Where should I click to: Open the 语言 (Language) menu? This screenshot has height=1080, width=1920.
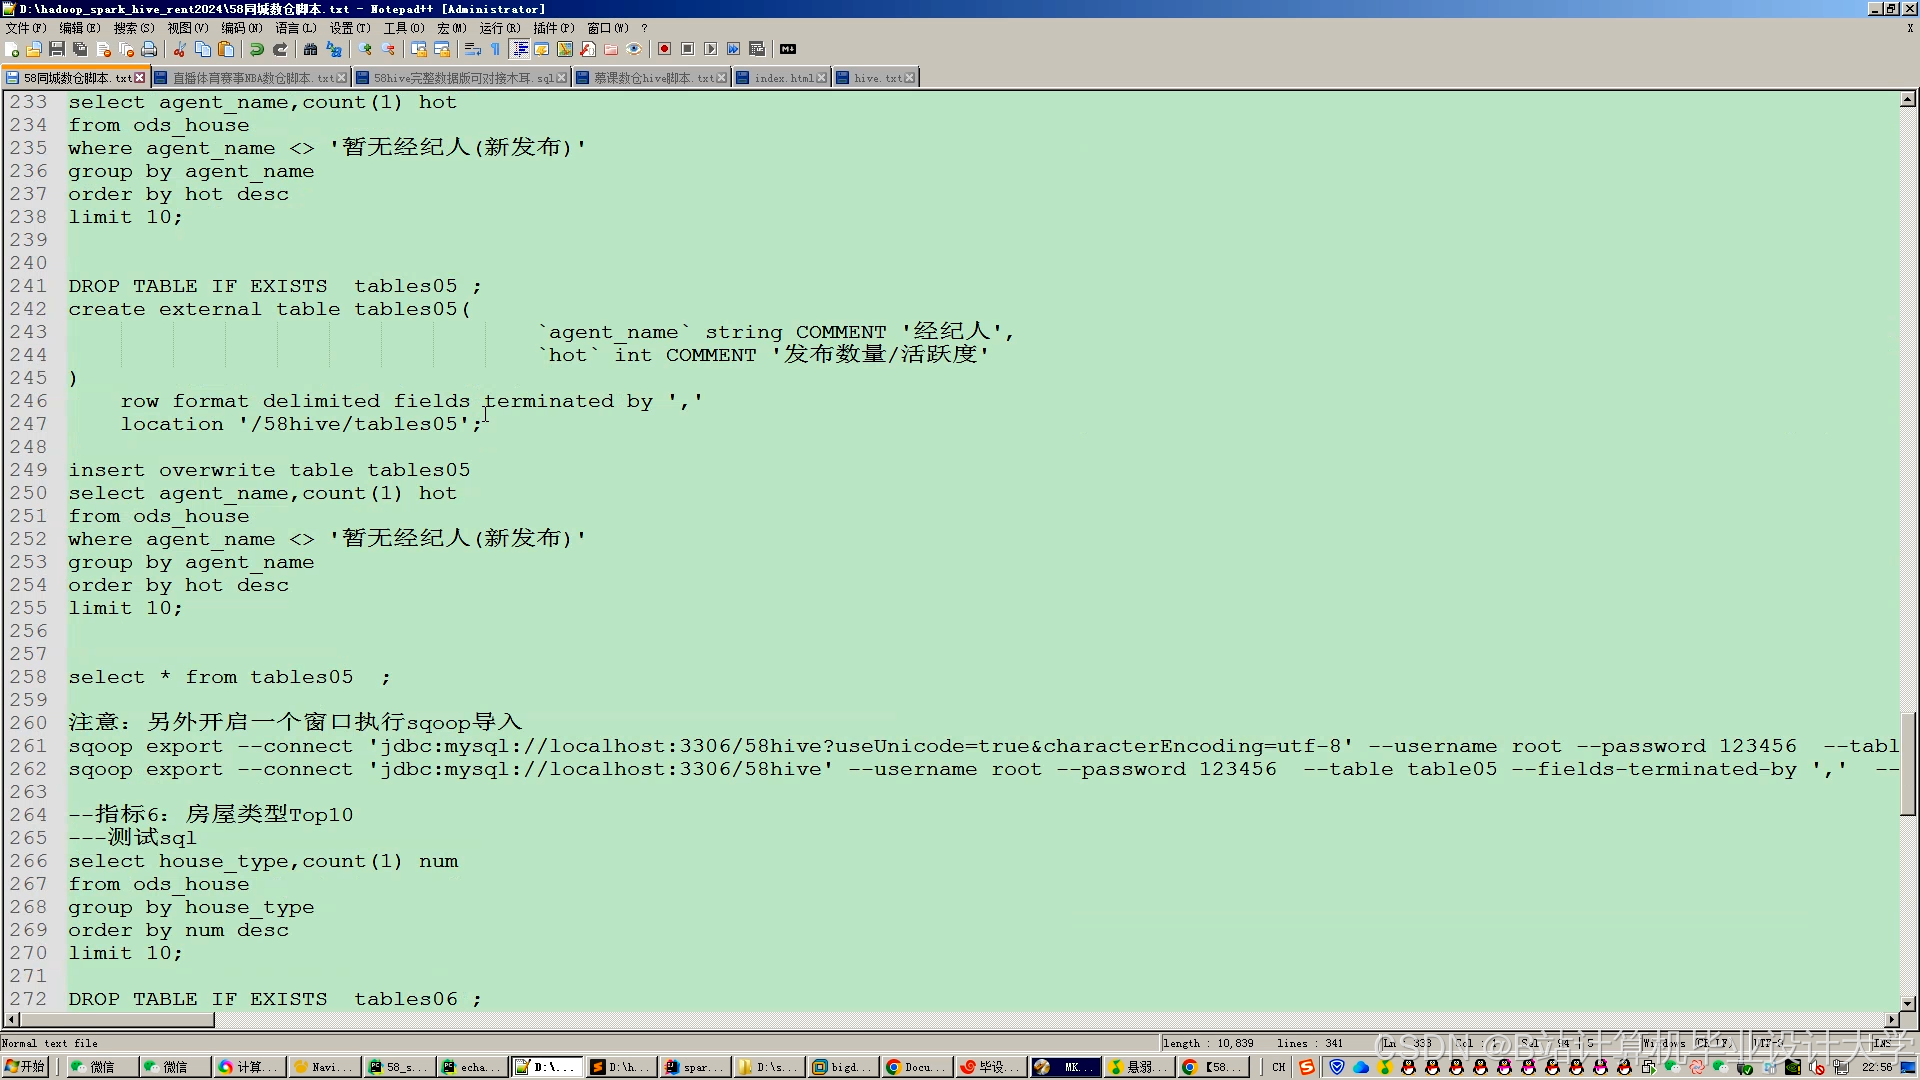[295, 28]
